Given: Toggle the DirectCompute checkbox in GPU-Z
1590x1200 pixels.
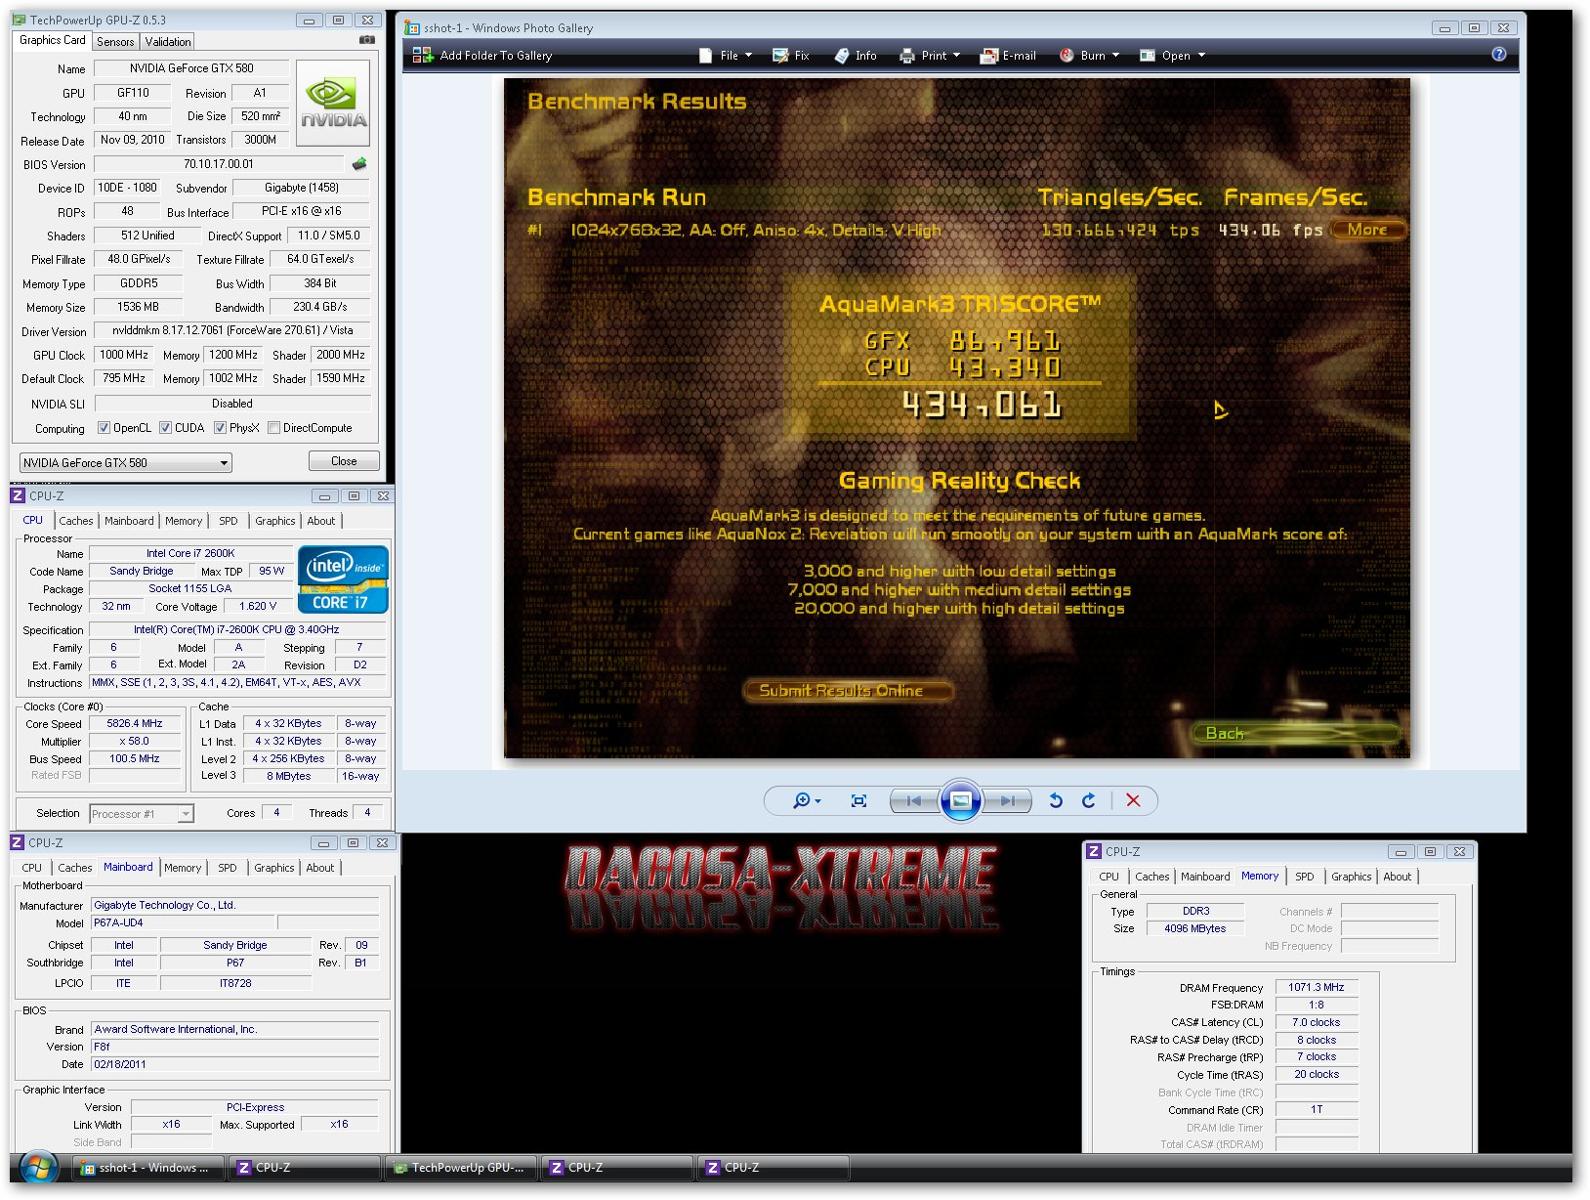Looking at the screenshot, I should (x=273, y=428).
